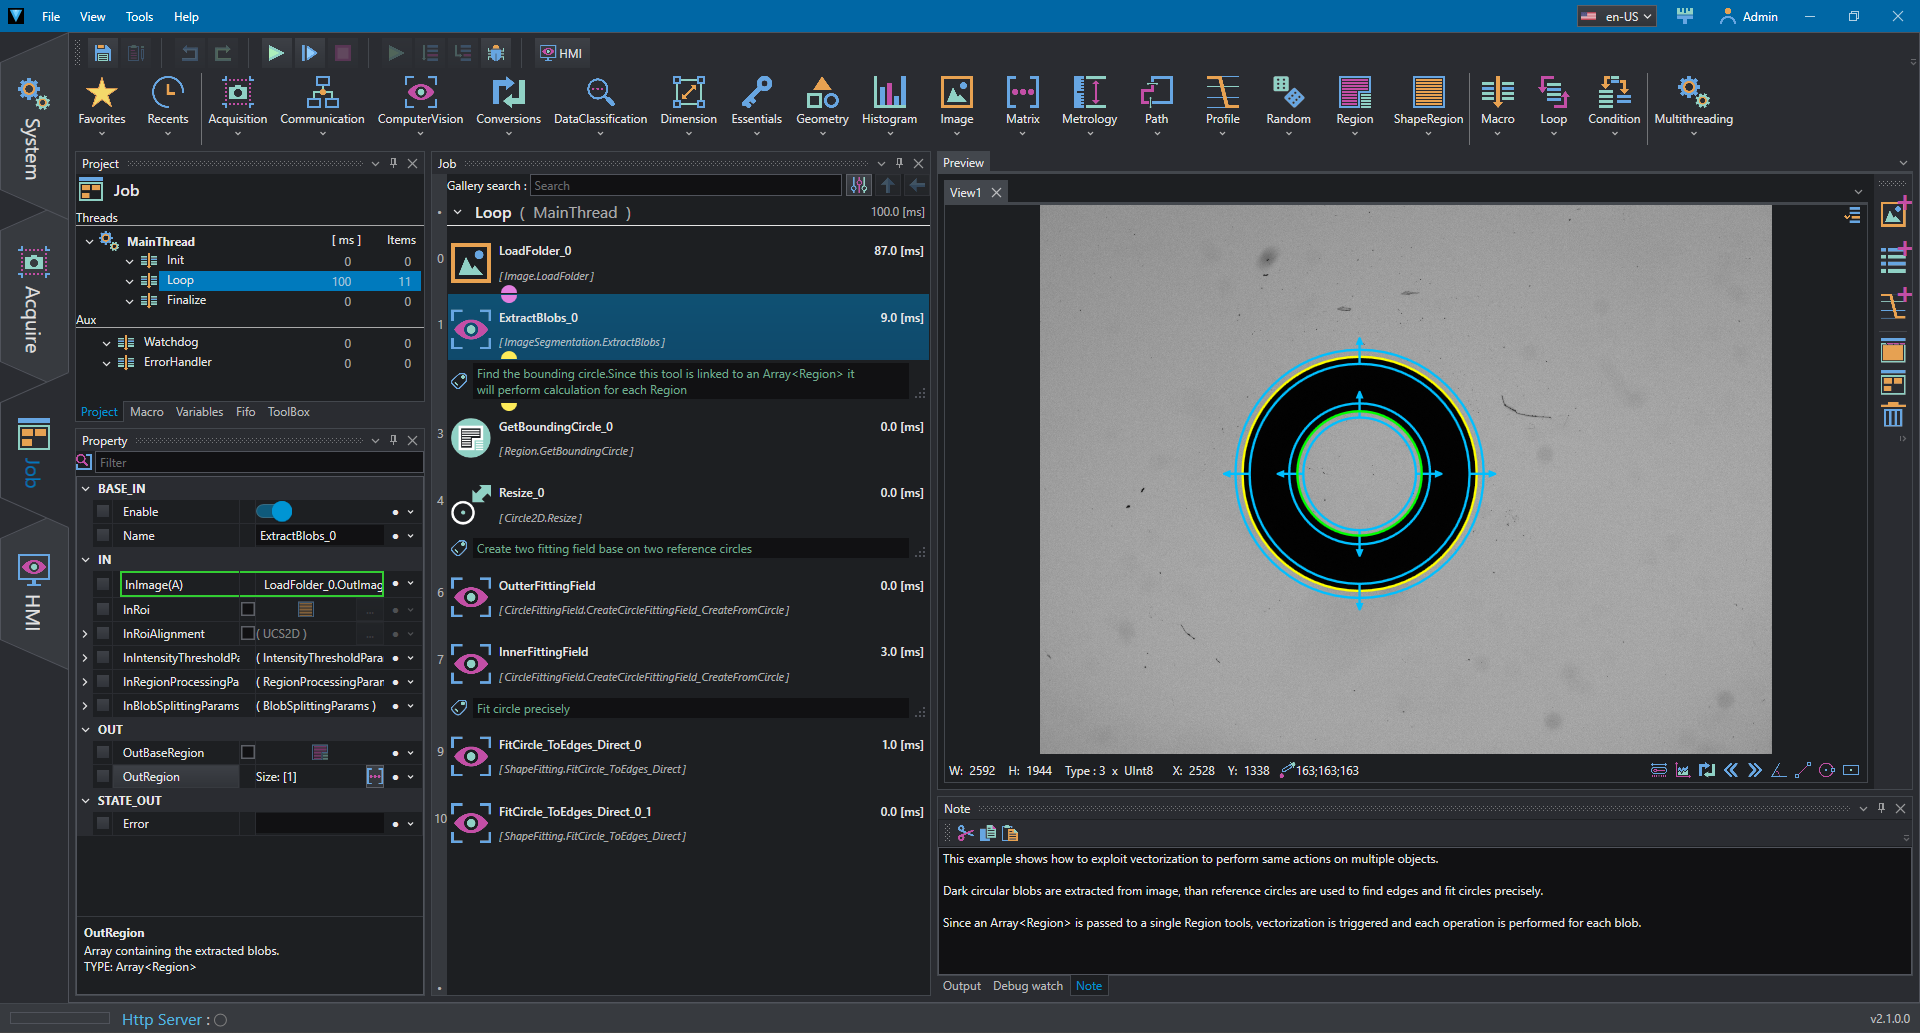1920x1033 pixels.
Task: Collapse the BASE_IN property group
Action: [86, 489]
